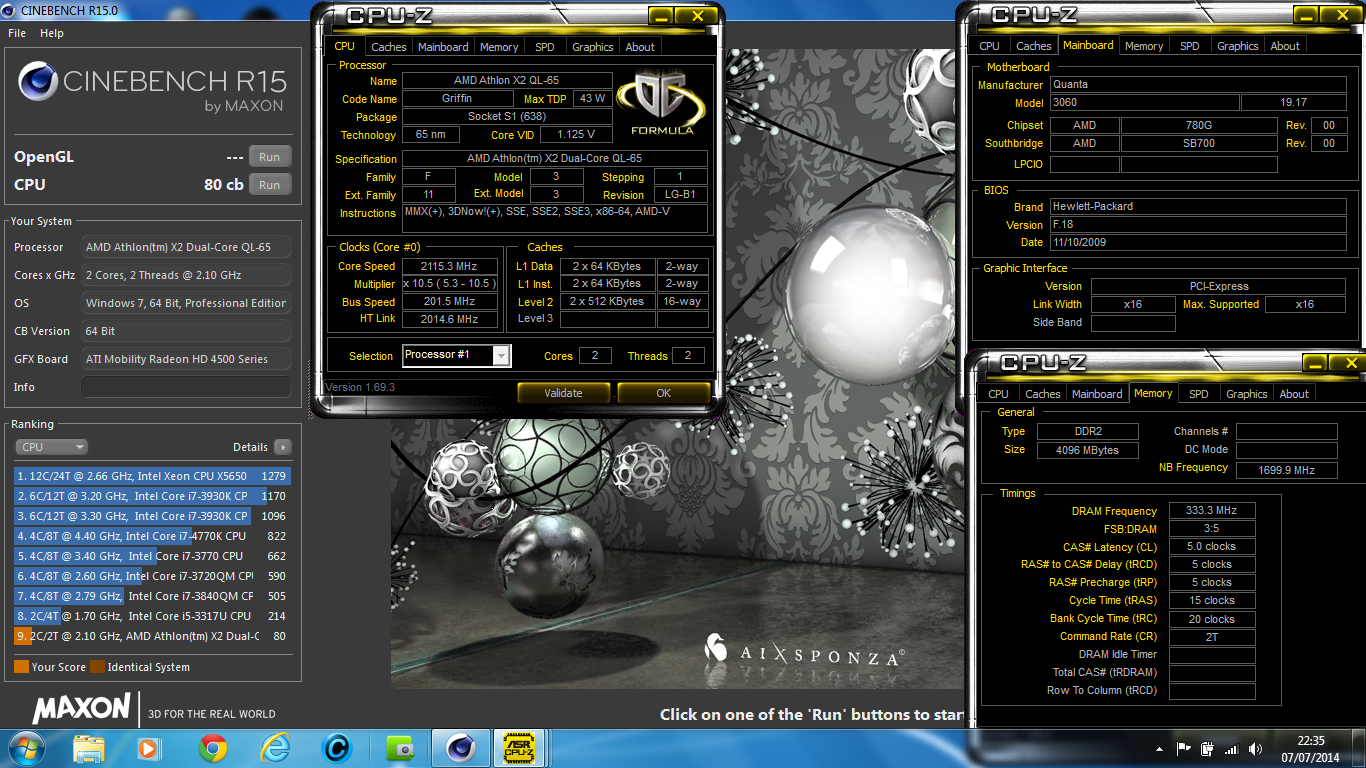Click the Cinebench title bar icon

point(10,10)
